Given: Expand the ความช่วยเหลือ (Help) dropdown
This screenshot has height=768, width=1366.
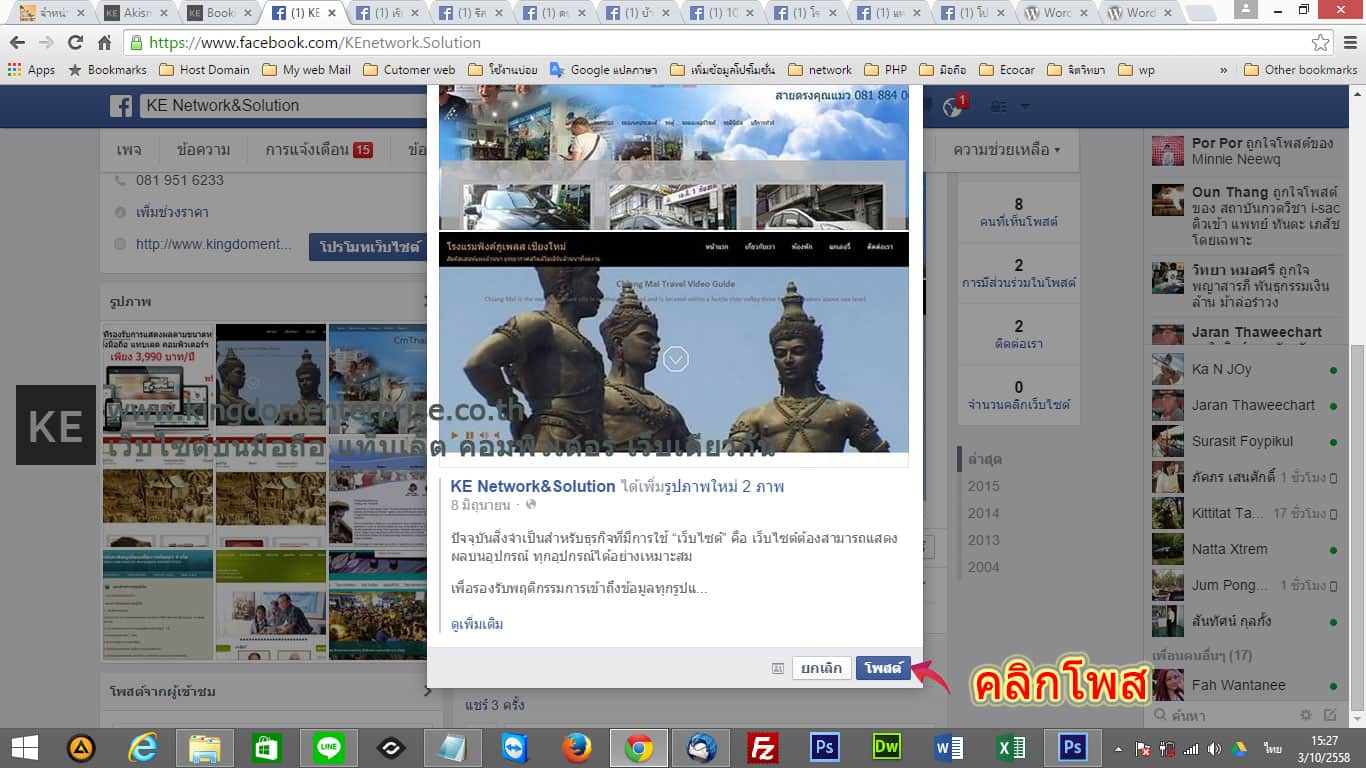Looking at the screenshot, I should pyautogui.click(x=1006, y=150).
